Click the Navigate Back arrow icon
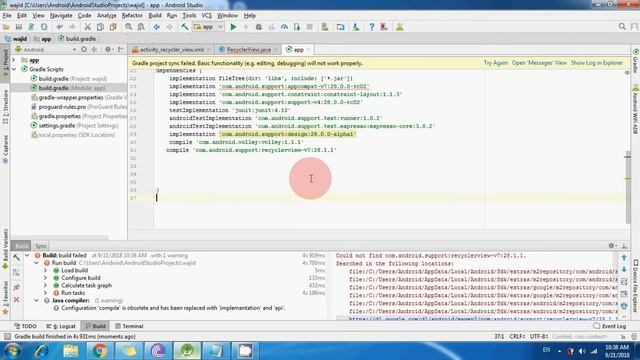The width and height of the screenshot is (640, 360). click(157, 27)
